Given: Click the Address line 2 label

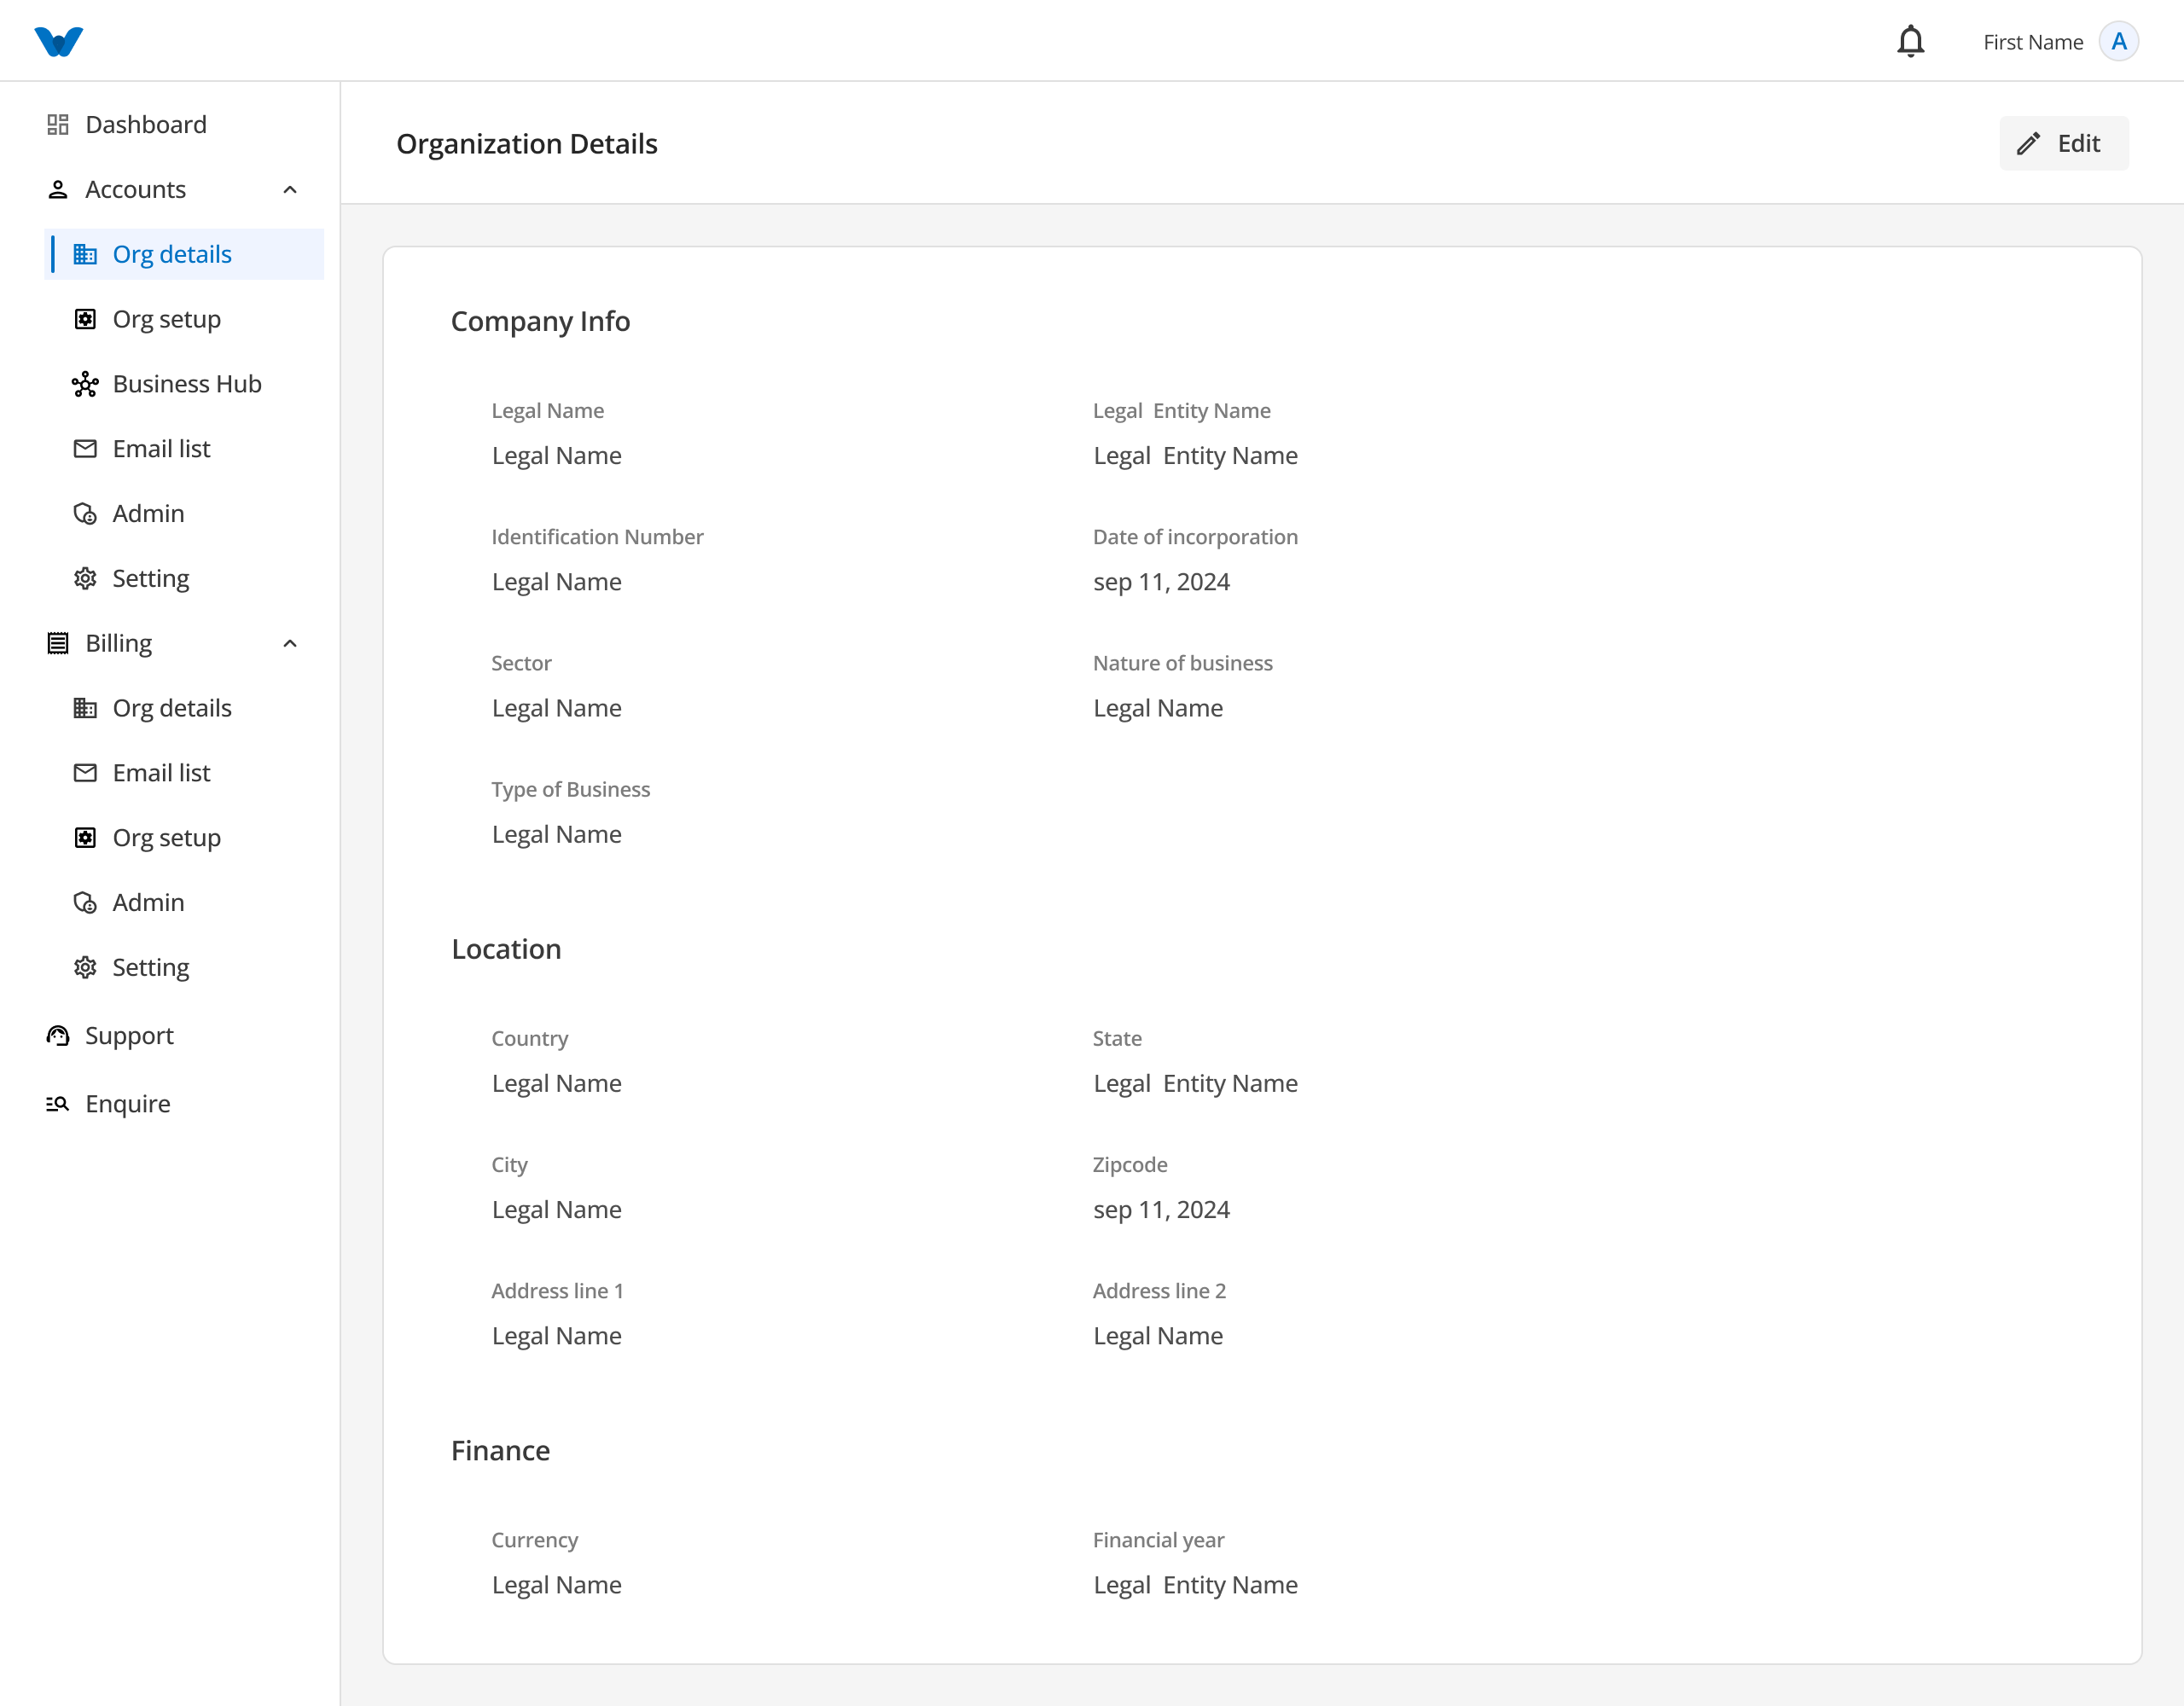Looking at the screenshot, I should (x=1159, y=1291).
